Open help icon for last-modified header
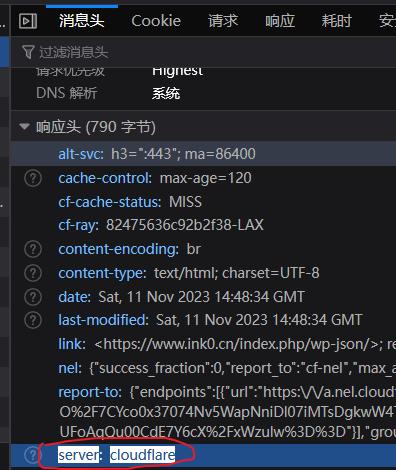 pos(33,320)
